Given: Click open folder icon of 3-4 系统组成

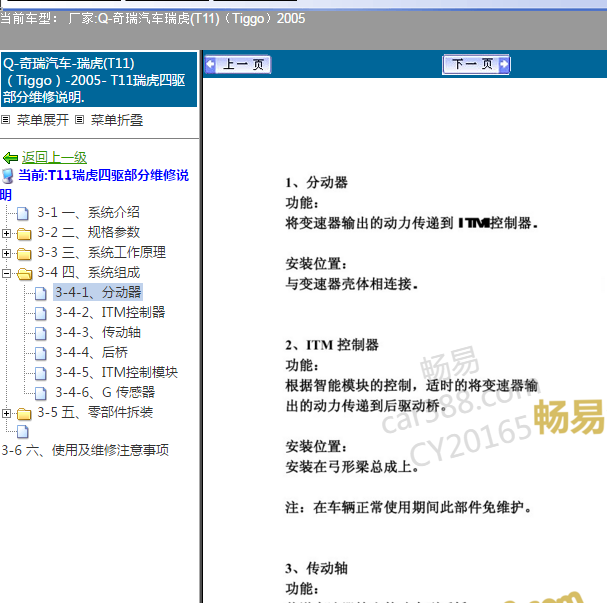Looking at the screenshot, I should pyautogui.click(x=24, y=274).
